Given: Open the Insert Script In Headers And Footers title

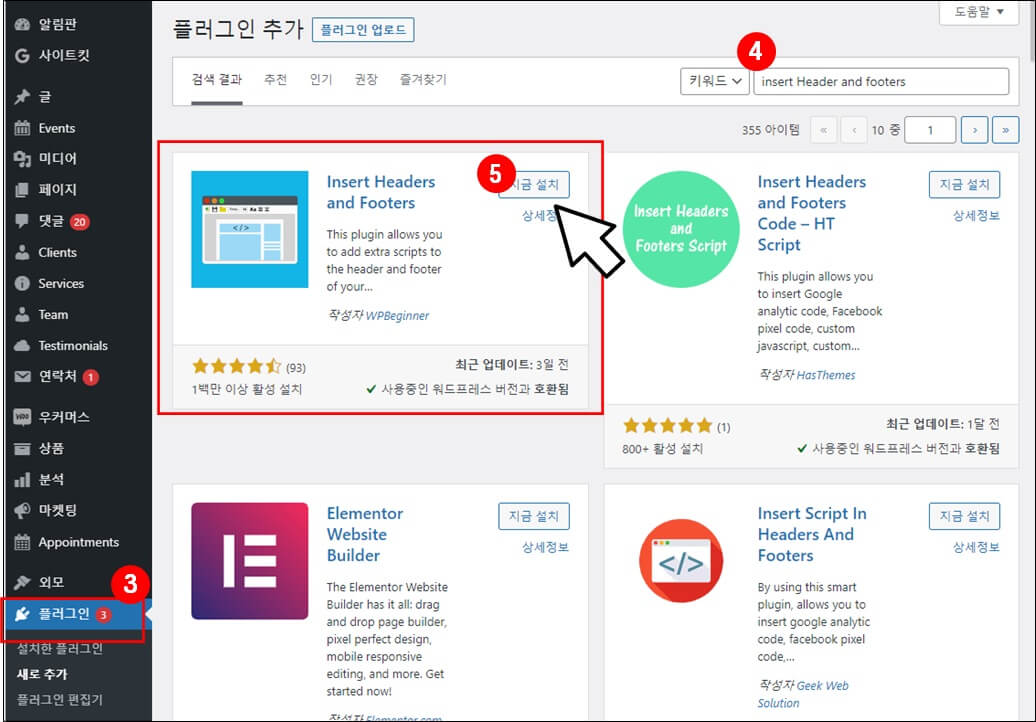Looking at the screenshot, I should (x=812, y=534).
